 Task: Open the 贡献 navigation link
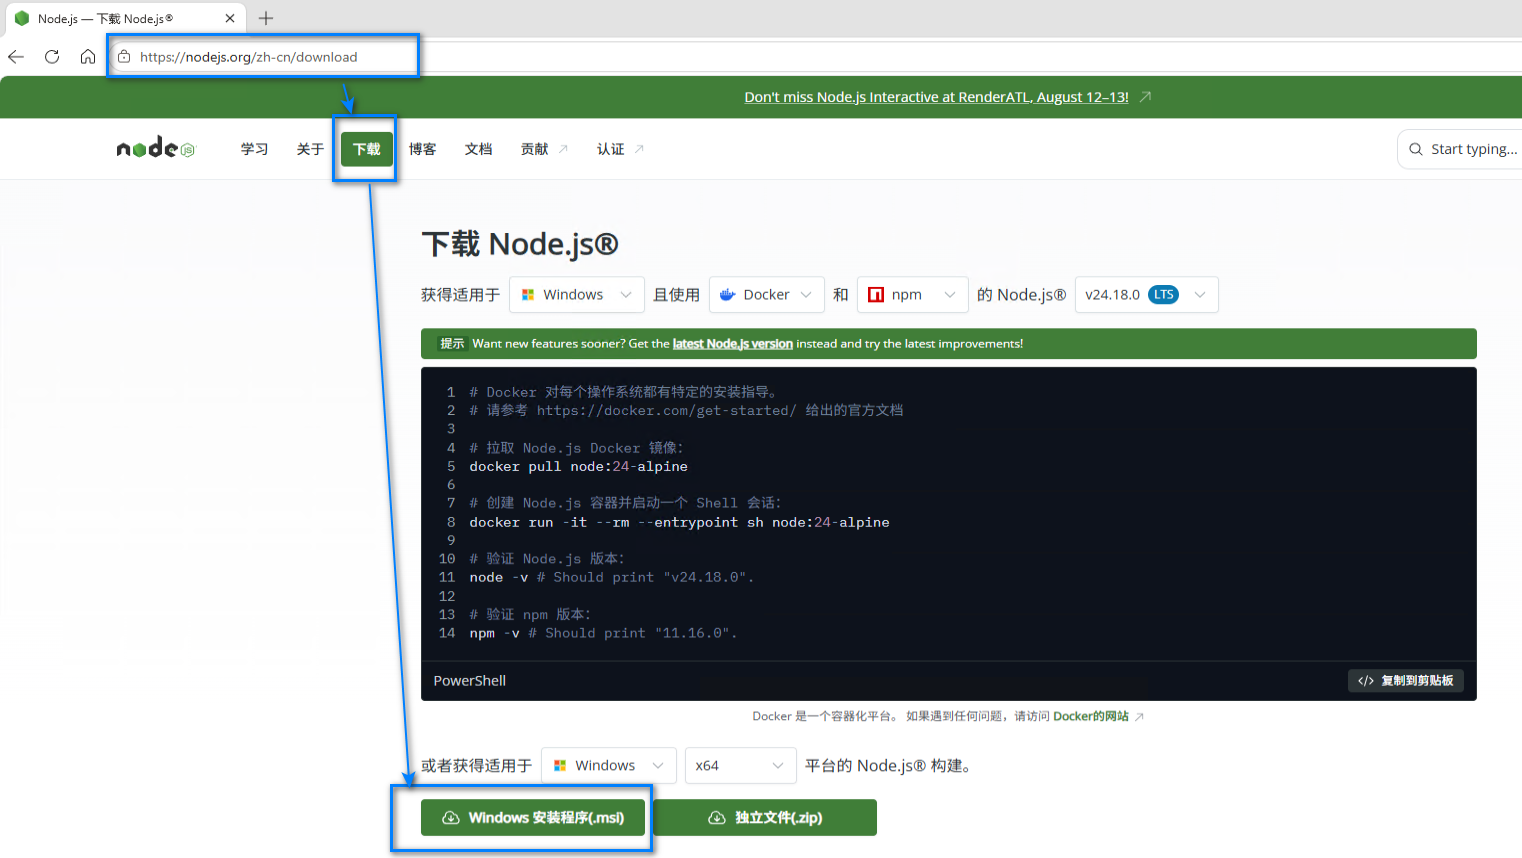pyautogui.click(x=544, y=149)
